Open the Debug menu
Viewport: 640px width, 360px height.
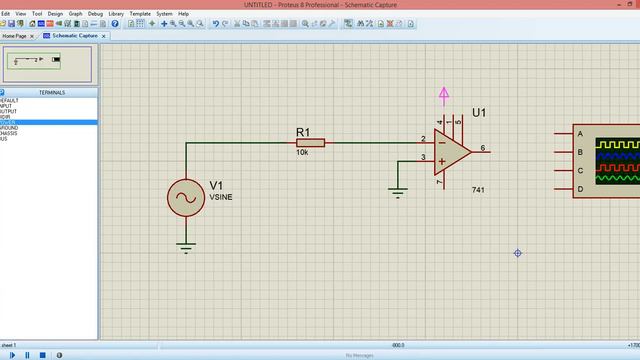pyautogui.click(x=96, y=14)
